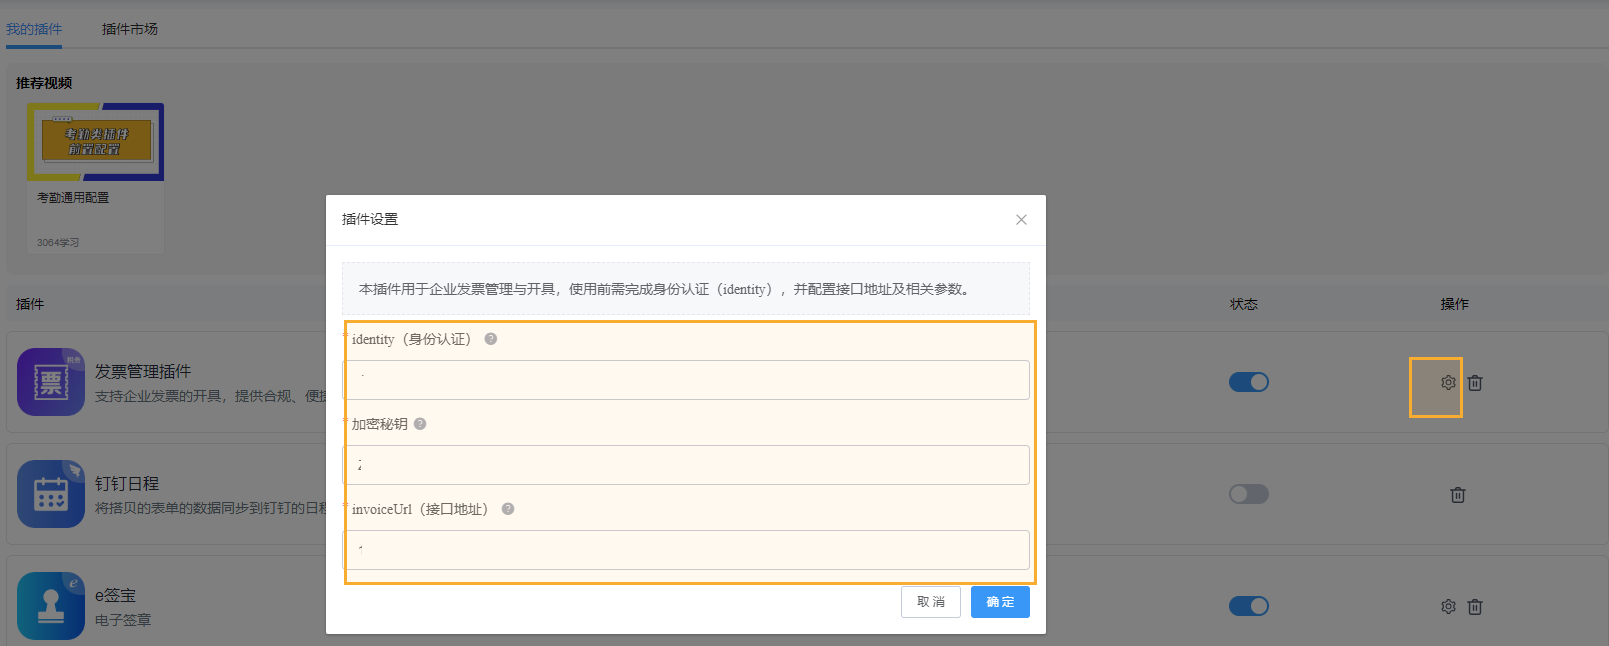Click the 操作 column header
This screenshot has height=646, width=1609.
1455,304
